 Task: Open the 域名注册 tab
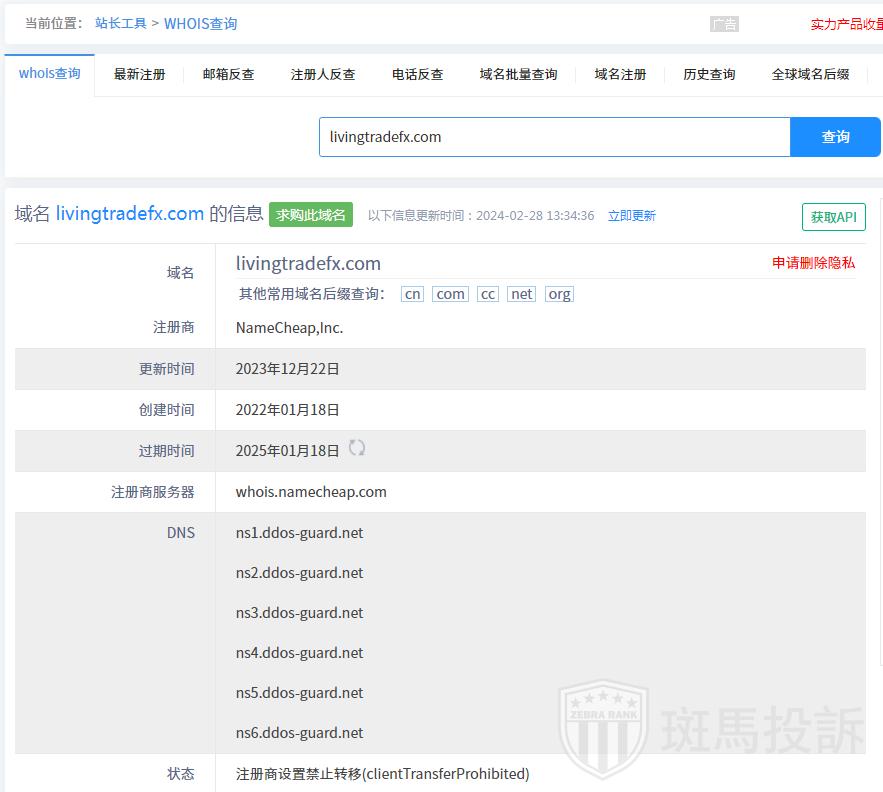pyautogui.click(x=620, y=74)
